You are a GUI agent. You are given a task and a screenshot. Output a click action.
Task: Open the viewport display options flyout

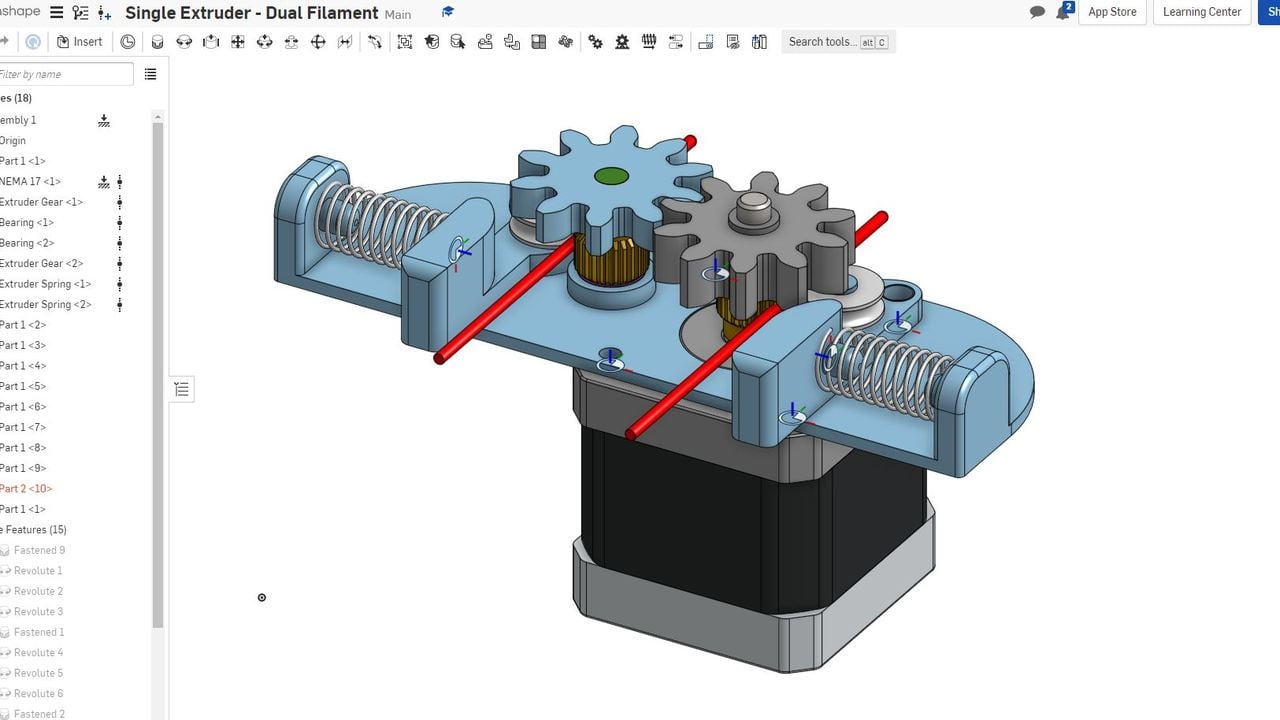[181, 388]
